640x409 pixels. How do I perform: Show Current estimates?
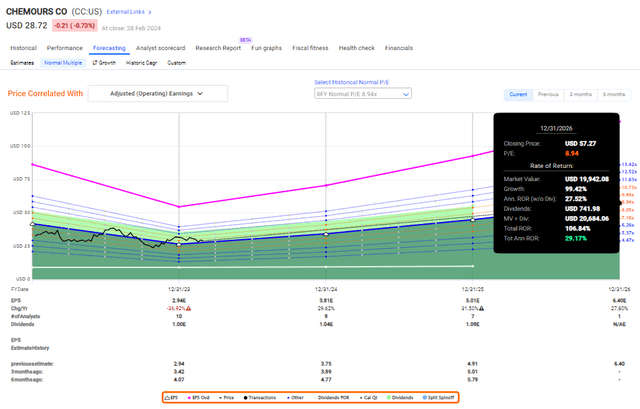point(518,94)
